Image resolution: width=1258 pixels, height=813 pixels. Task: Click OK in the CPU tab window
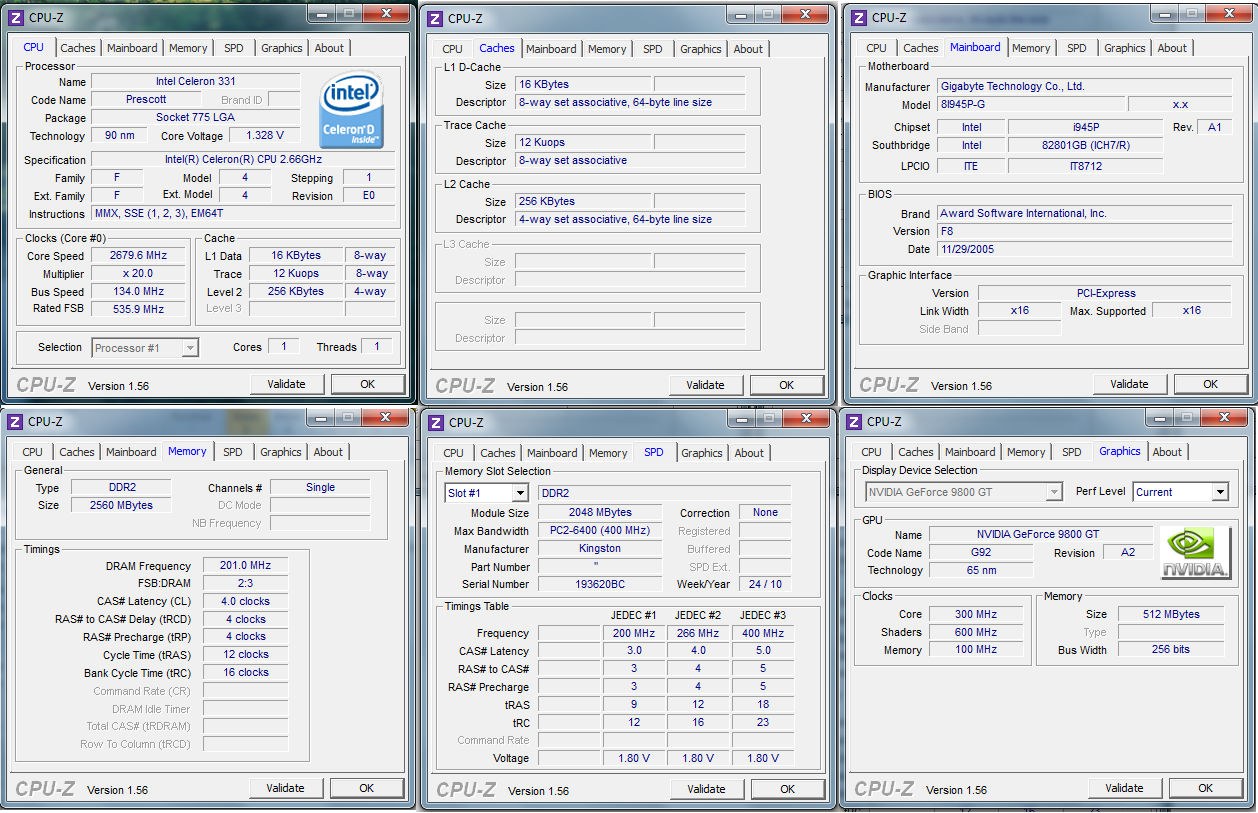(x=368, y=384)
